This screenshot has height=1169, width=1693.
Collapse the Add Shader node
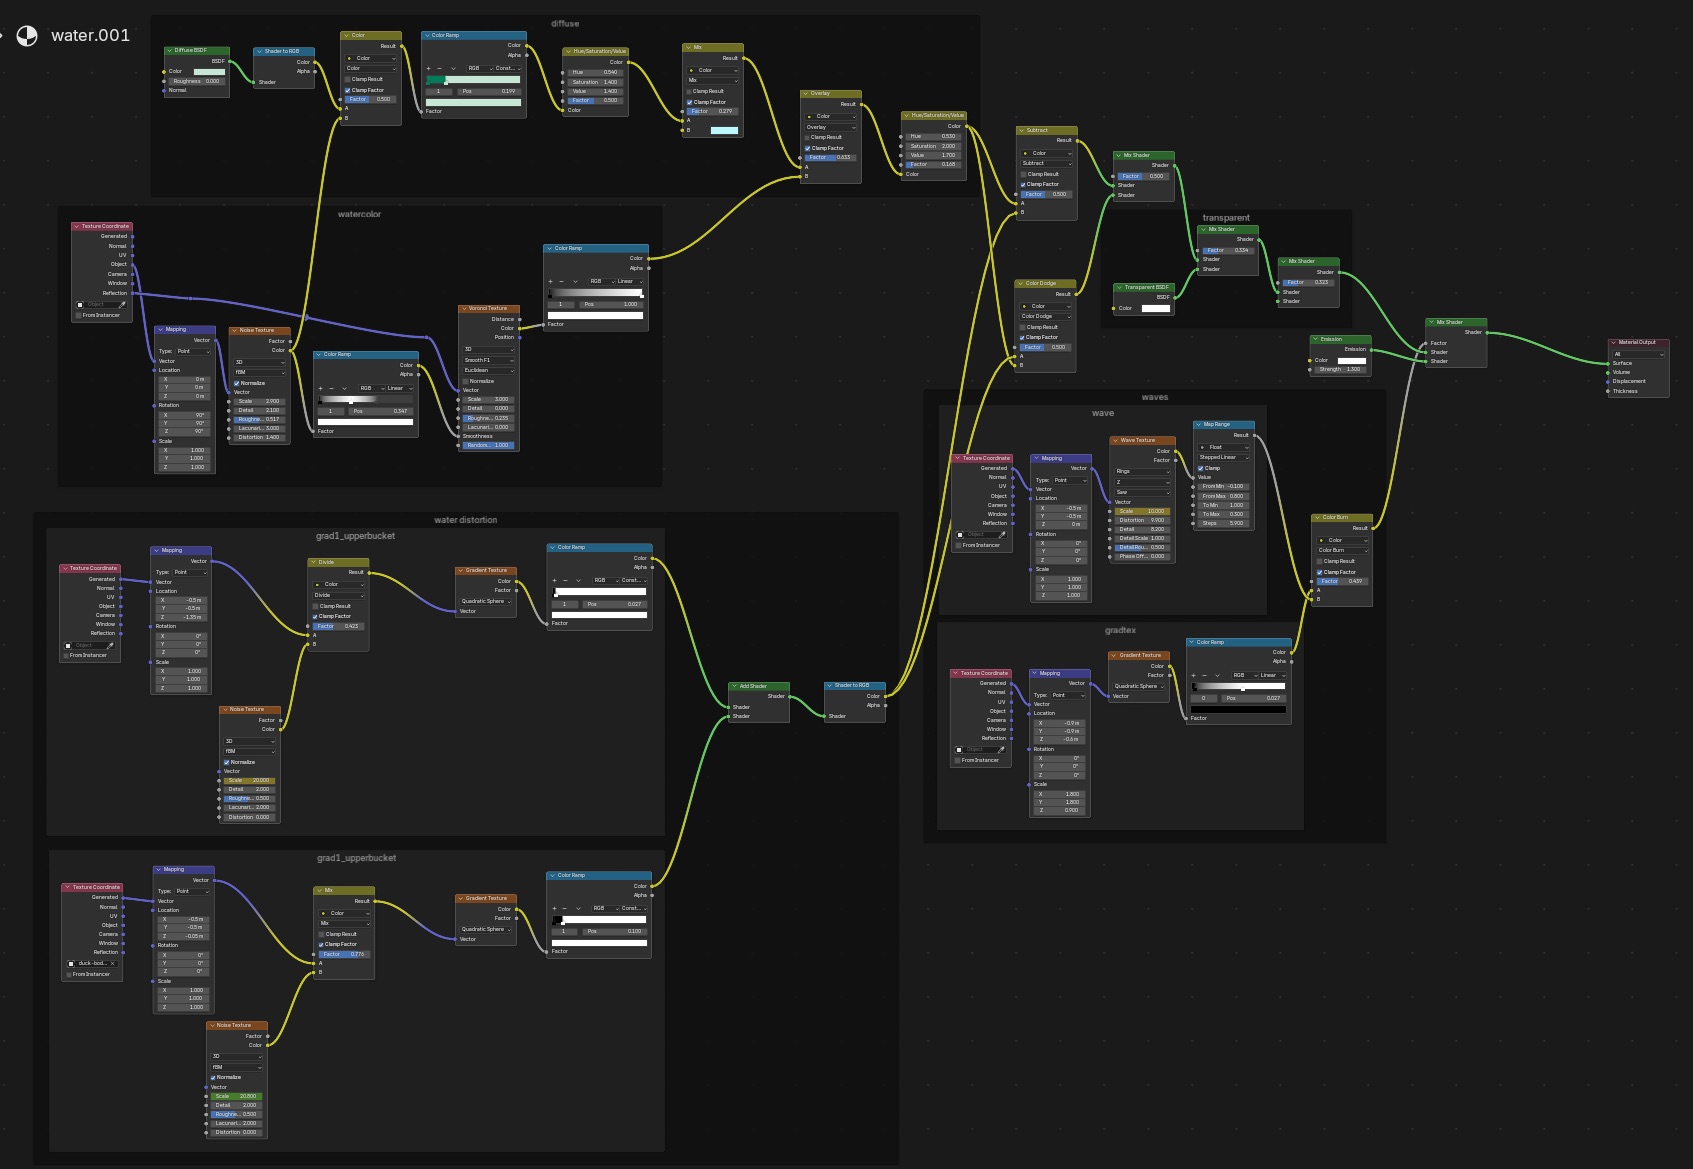pyautogui.click(x=735, y=686)
